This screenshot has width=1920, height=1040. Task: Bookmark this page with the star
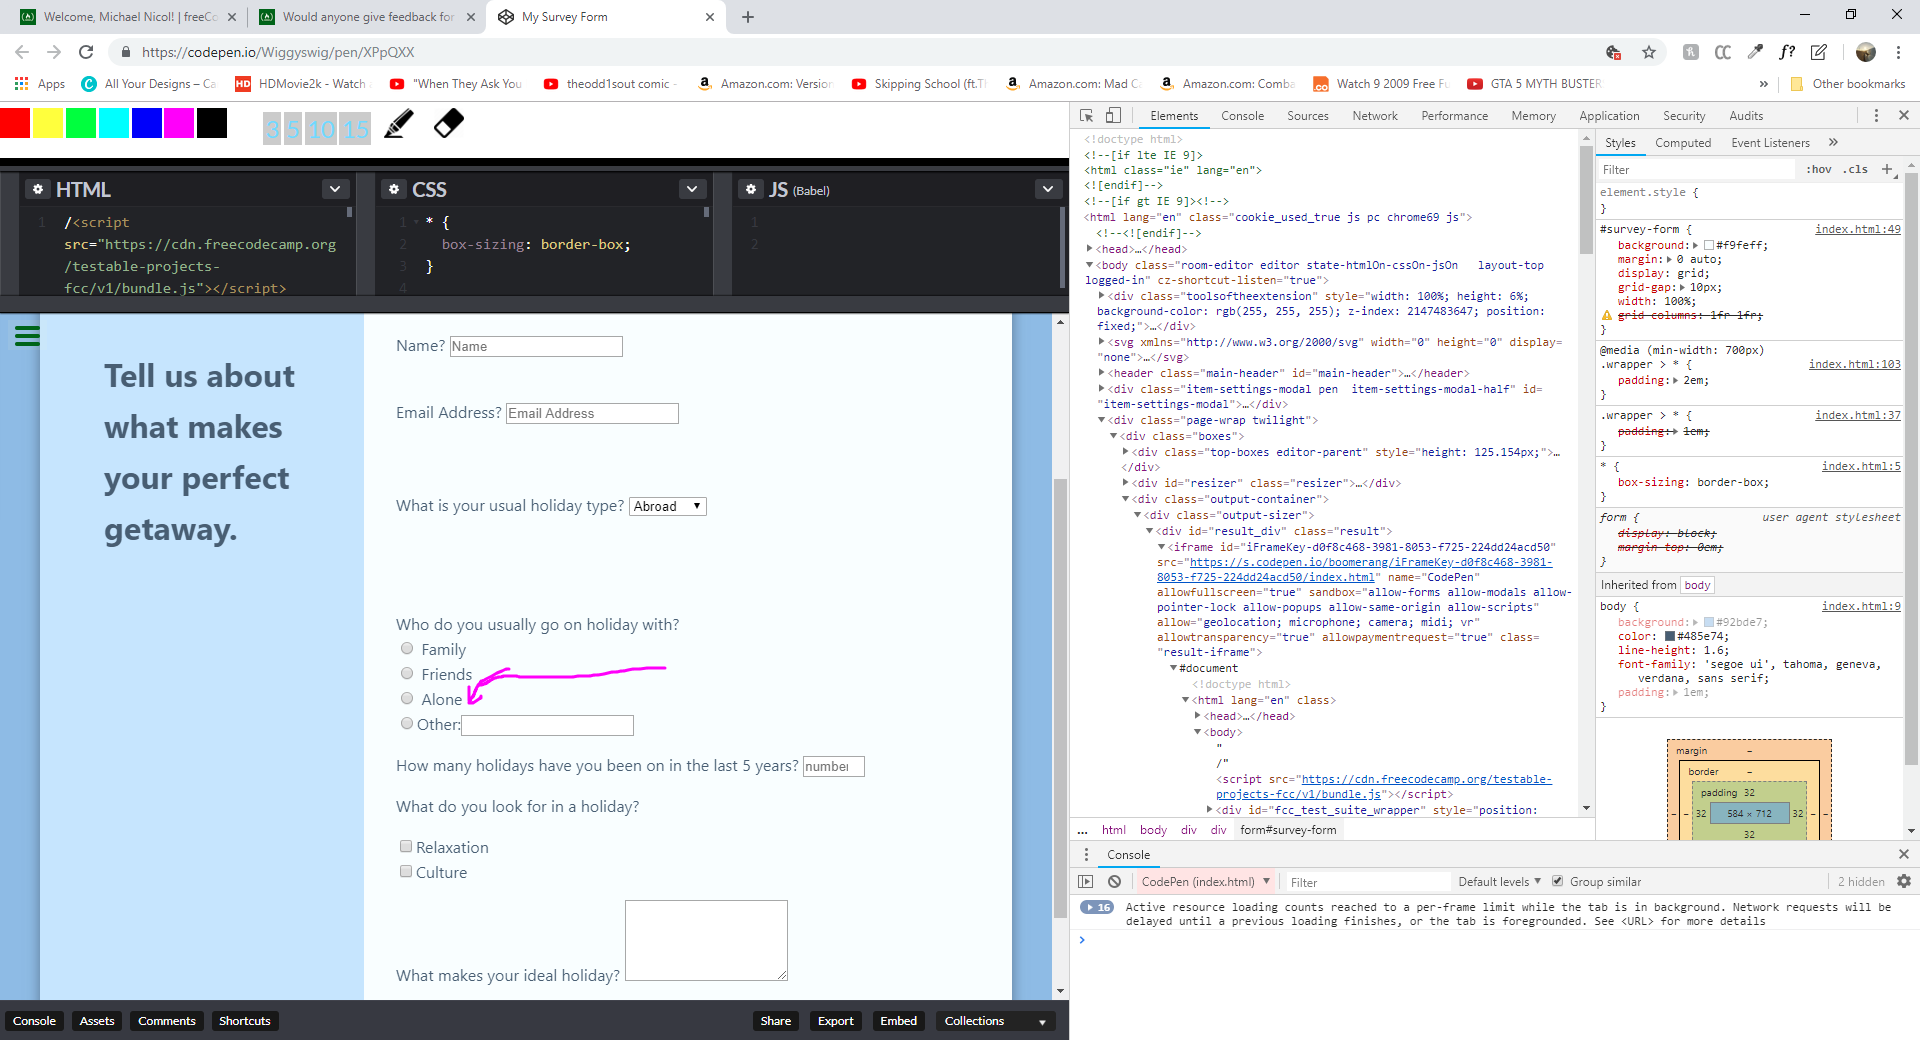tap(1649, 52)
